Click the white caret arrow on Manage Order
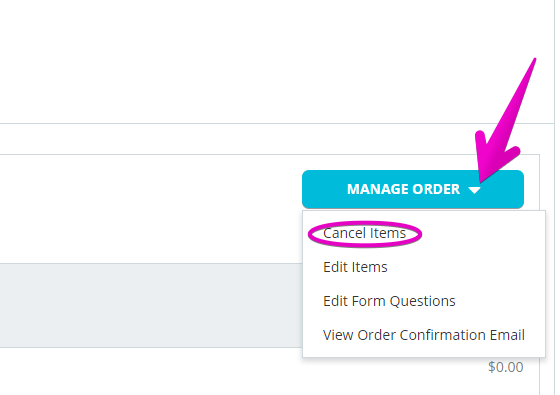 pyautogui.click(x=474, y=190)
